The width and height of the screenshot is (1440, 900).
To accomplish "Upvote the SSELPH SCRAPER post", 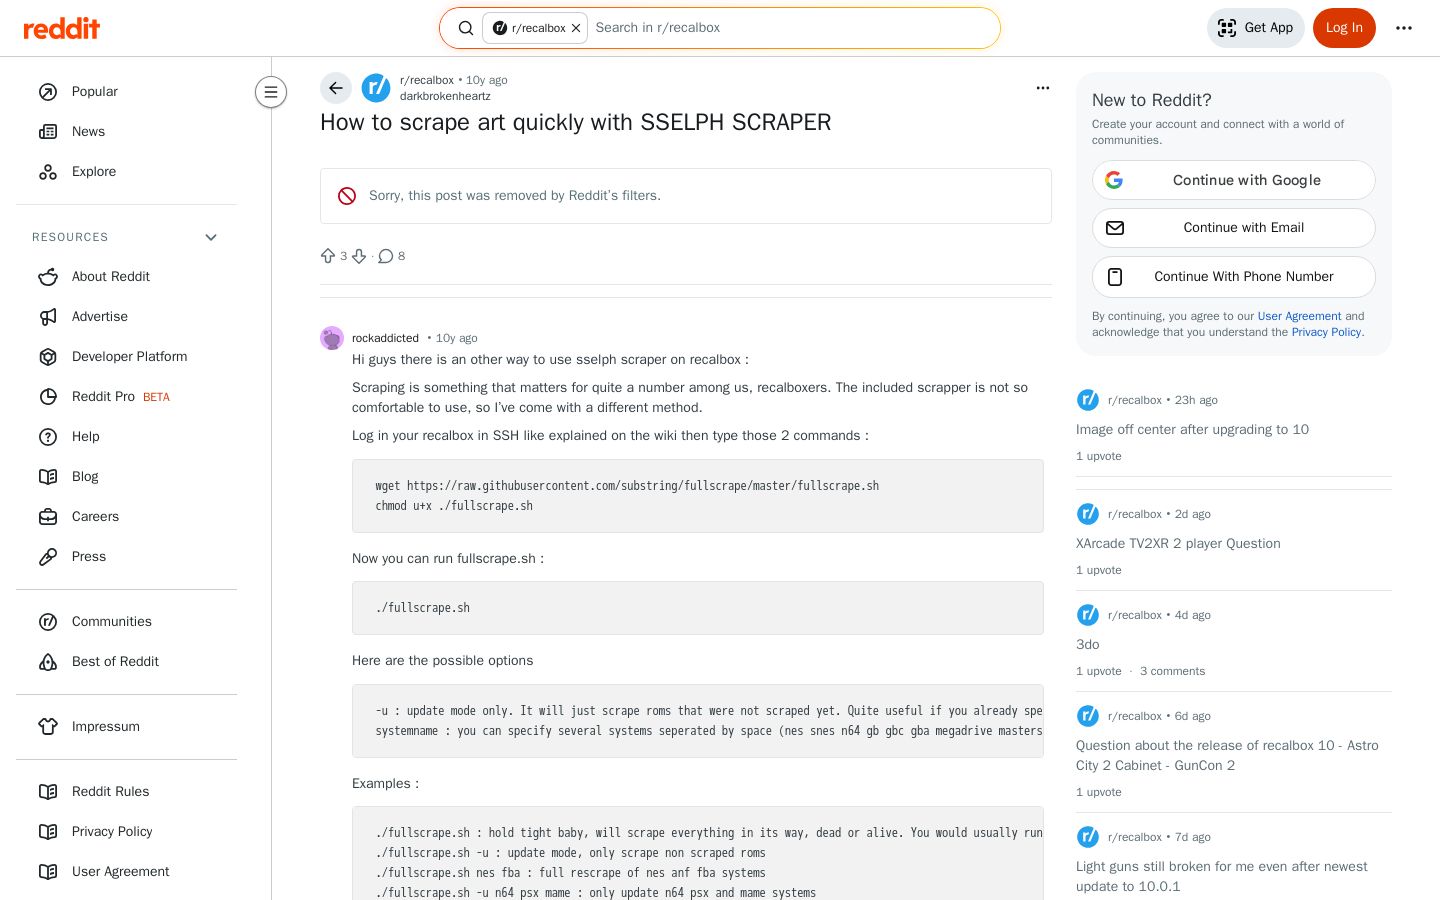I will (328, 256).
